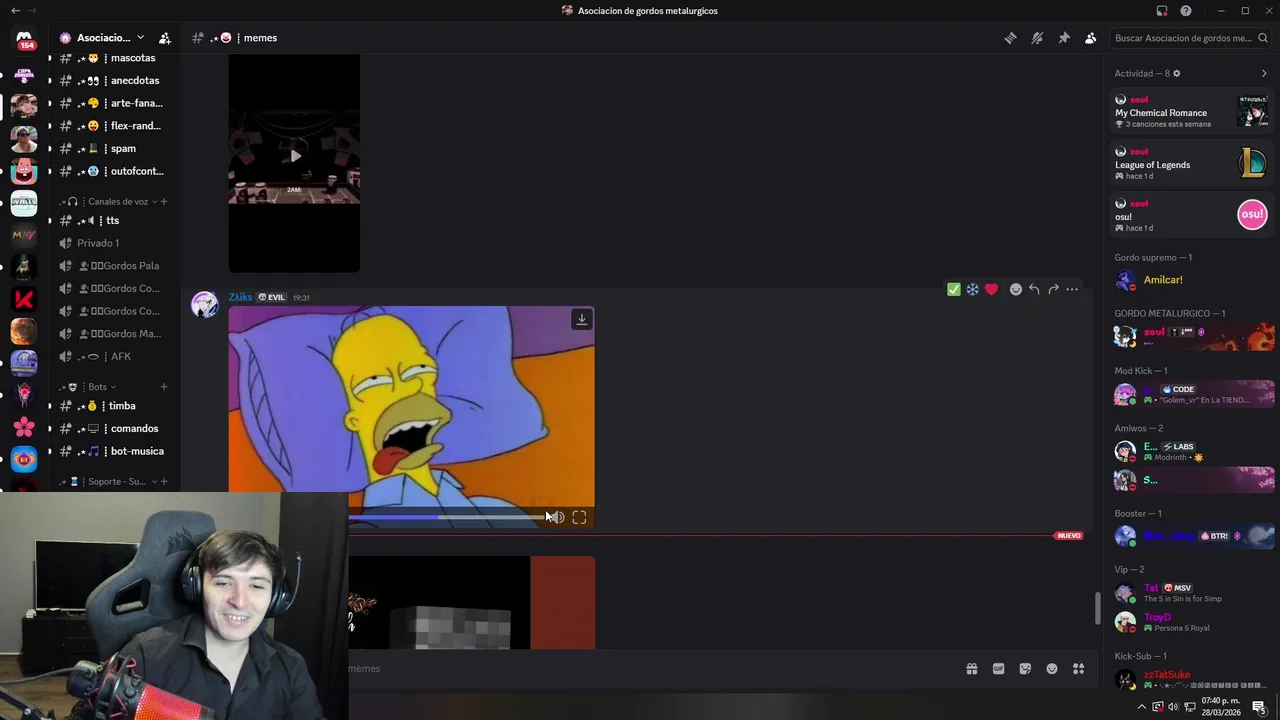Show hidden system tray icons
The height and width of the screenshot is (720, 1280).
coord(1142,706)
